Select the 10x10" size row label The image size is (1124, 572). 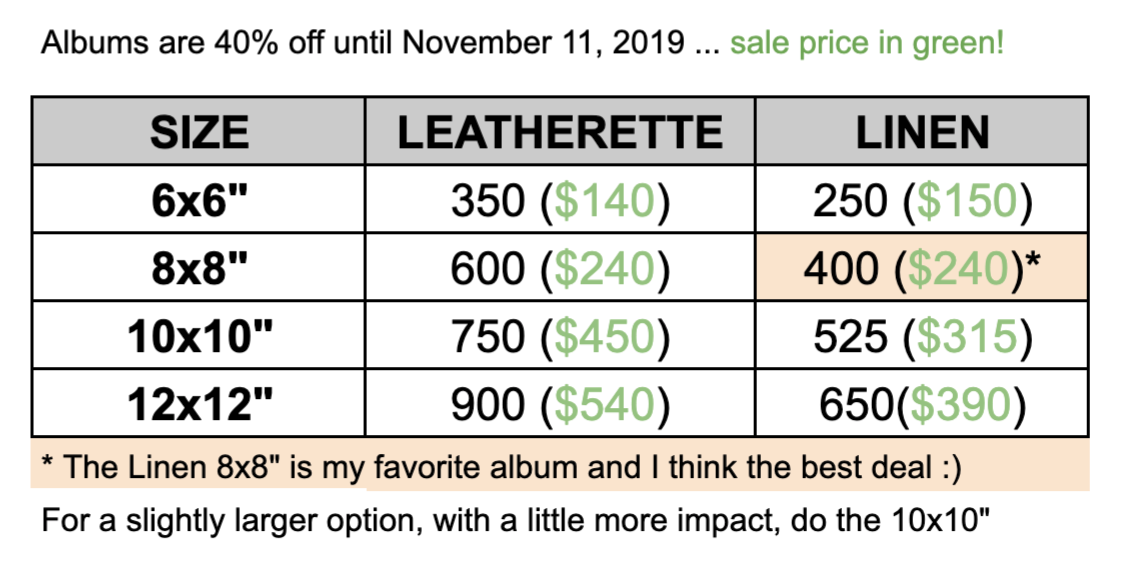click(x=200, y=336)
